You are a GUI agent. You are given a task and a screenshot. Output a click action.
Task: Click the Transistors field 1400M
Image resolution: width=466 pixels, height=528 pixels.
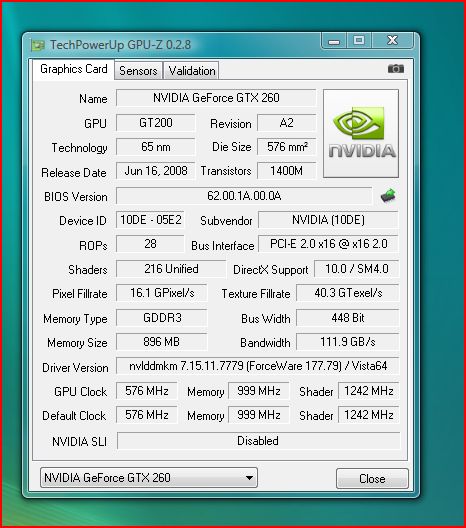(287, 171)
